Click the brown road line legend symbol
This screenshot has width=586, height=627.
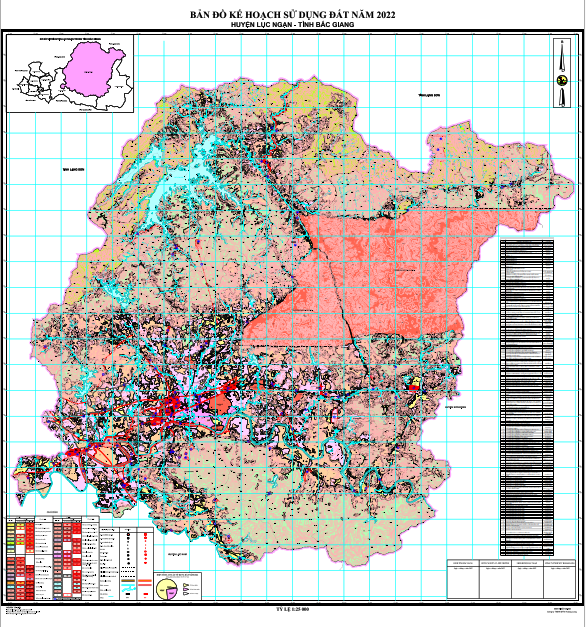point(128,581)
